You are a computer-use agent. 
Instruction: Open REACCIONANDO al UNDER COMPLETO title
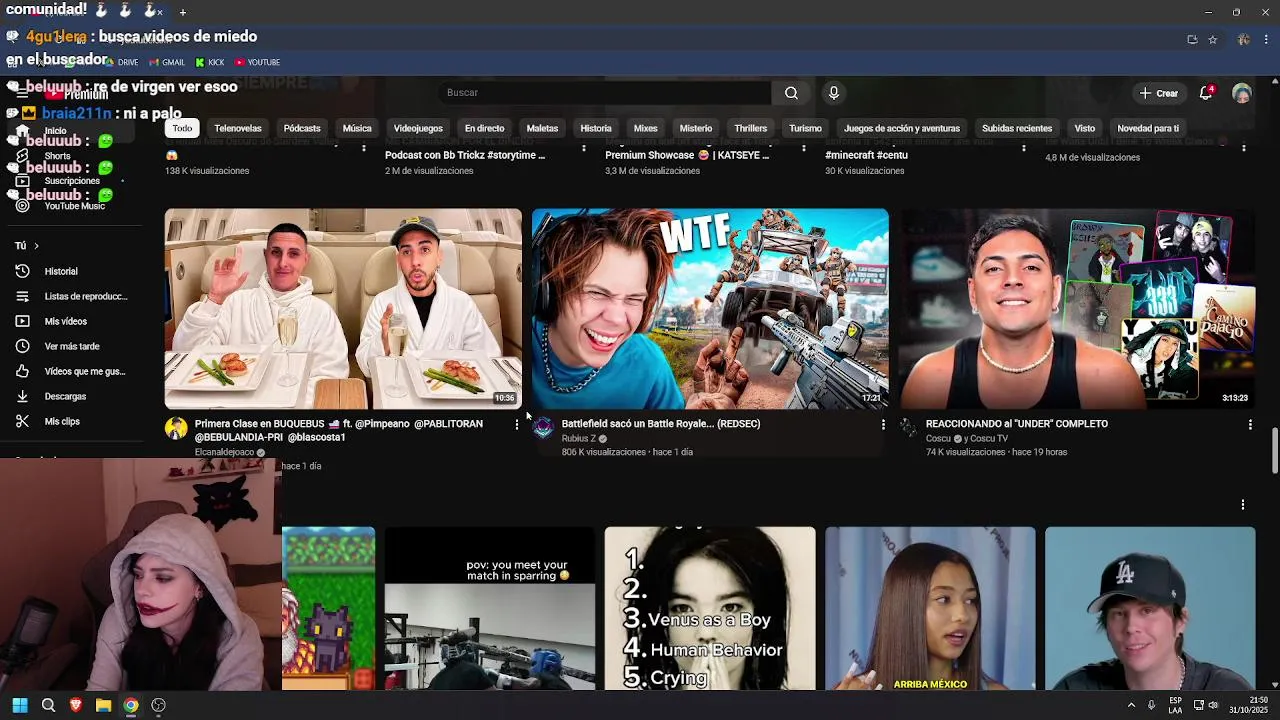click(1017, 424)
